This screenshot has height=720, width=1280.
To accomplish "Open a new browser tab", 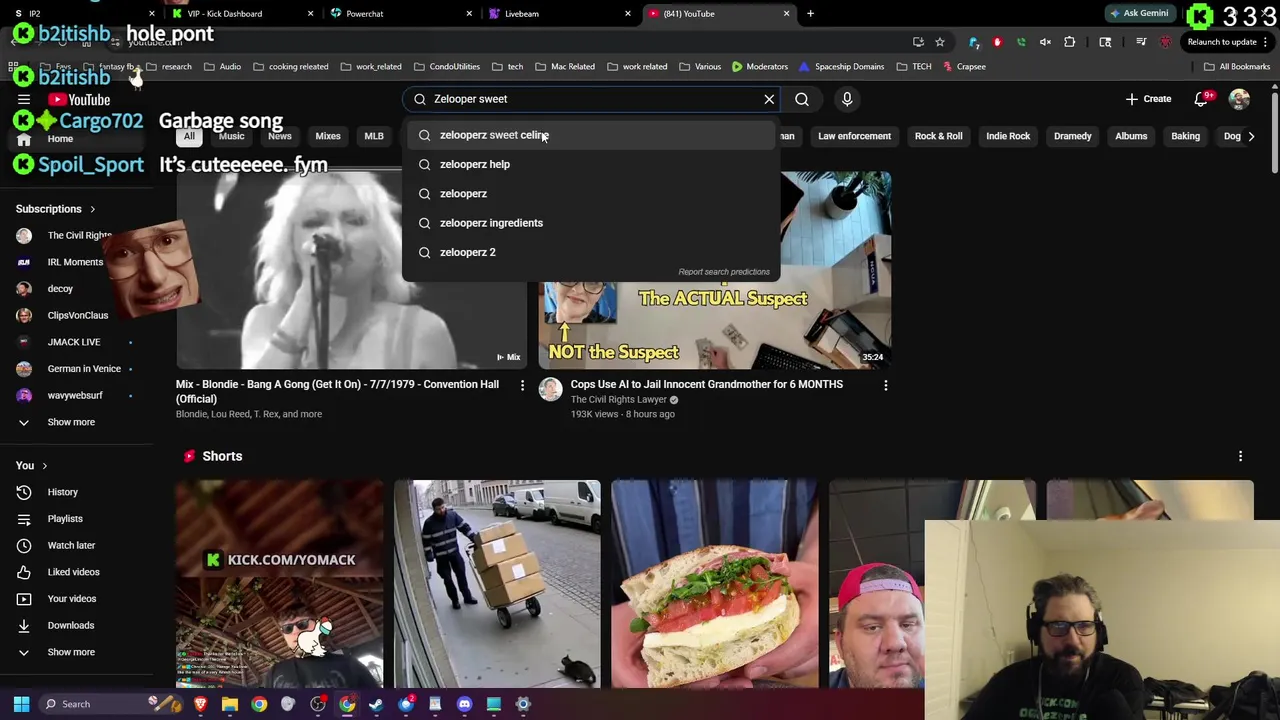I will click(x=810, y=14).
